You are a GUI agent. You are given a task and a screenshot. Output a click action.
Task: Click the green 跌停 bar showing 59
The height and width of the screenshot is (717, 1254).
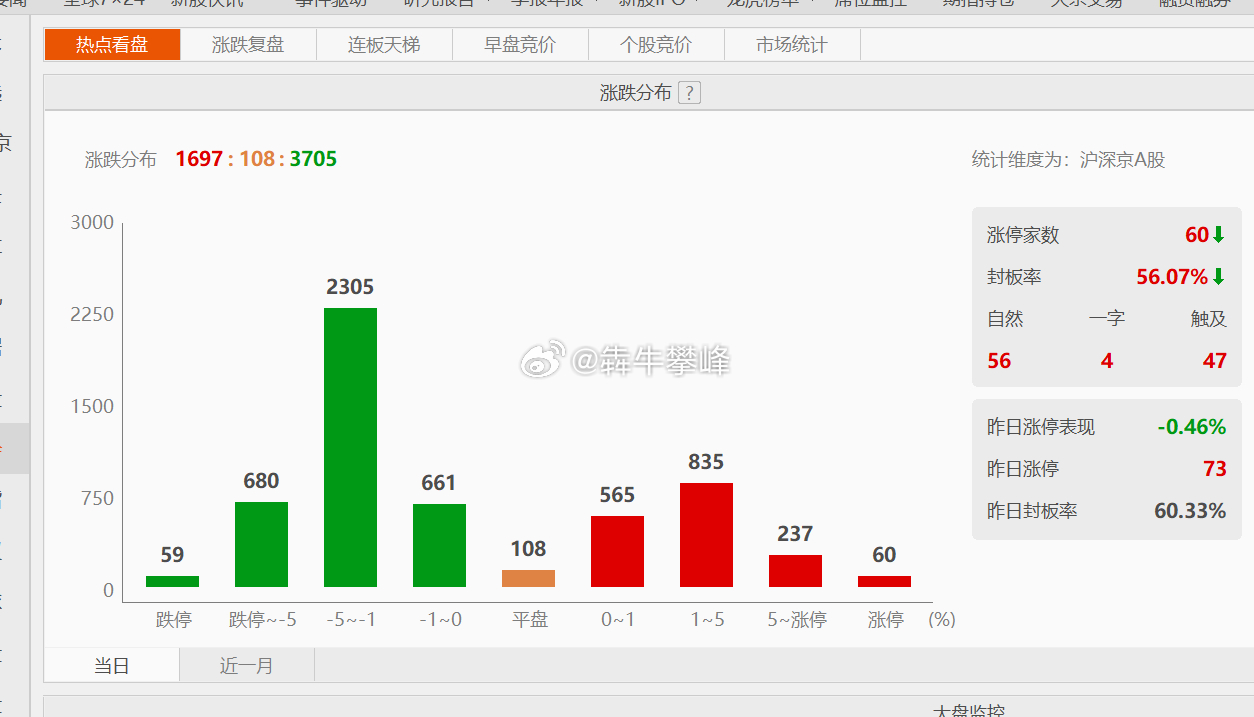click(x=172, y=581)
